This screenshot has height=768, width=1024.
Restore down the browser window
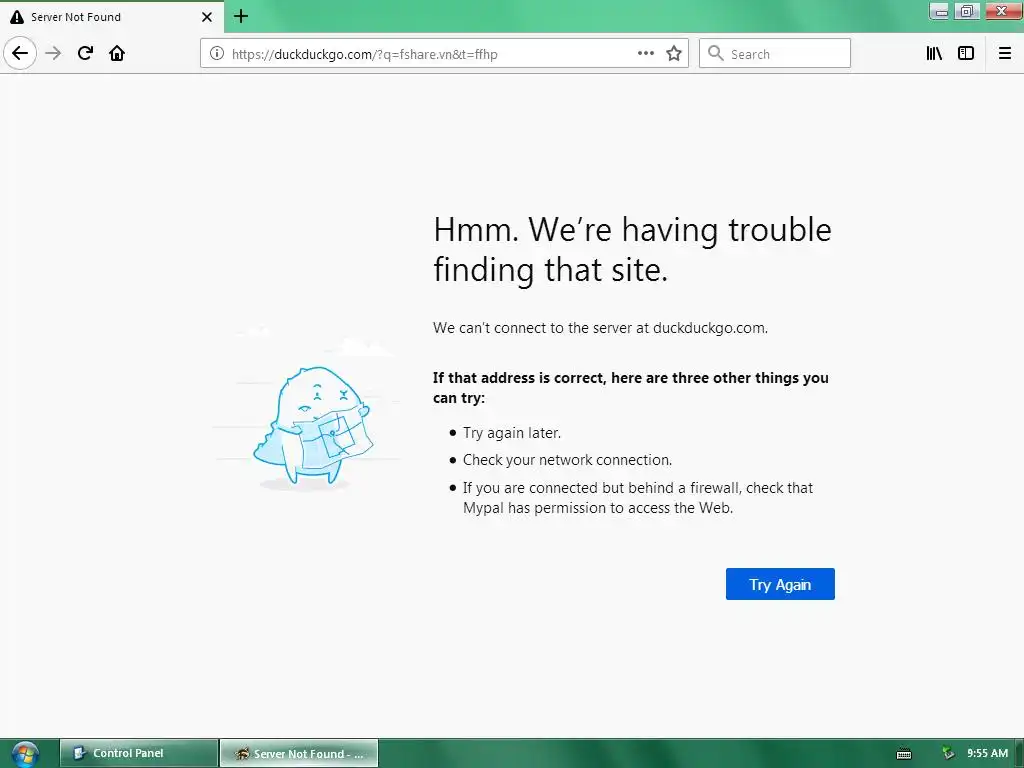pyautogui.click(x=967, y=11)
